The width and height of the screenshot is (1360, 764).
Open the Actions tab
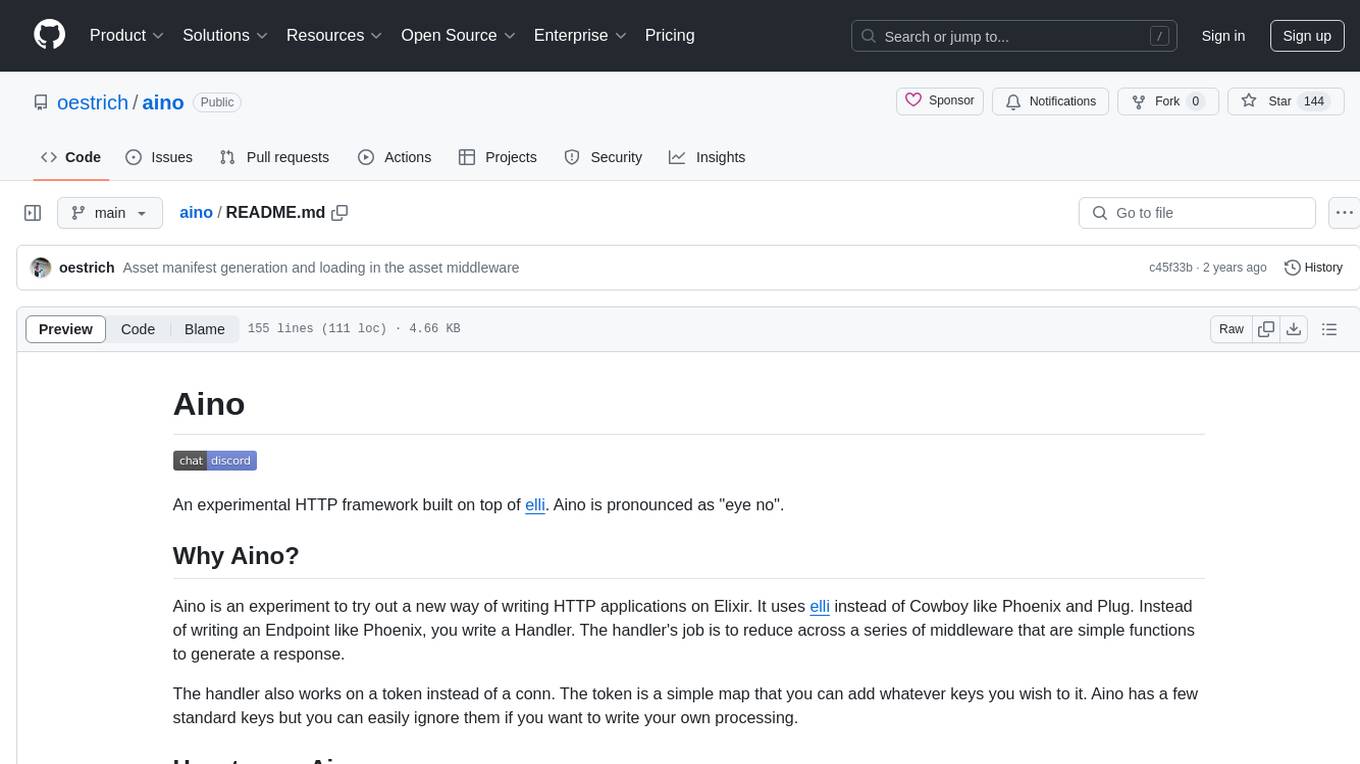click(395, 157)
